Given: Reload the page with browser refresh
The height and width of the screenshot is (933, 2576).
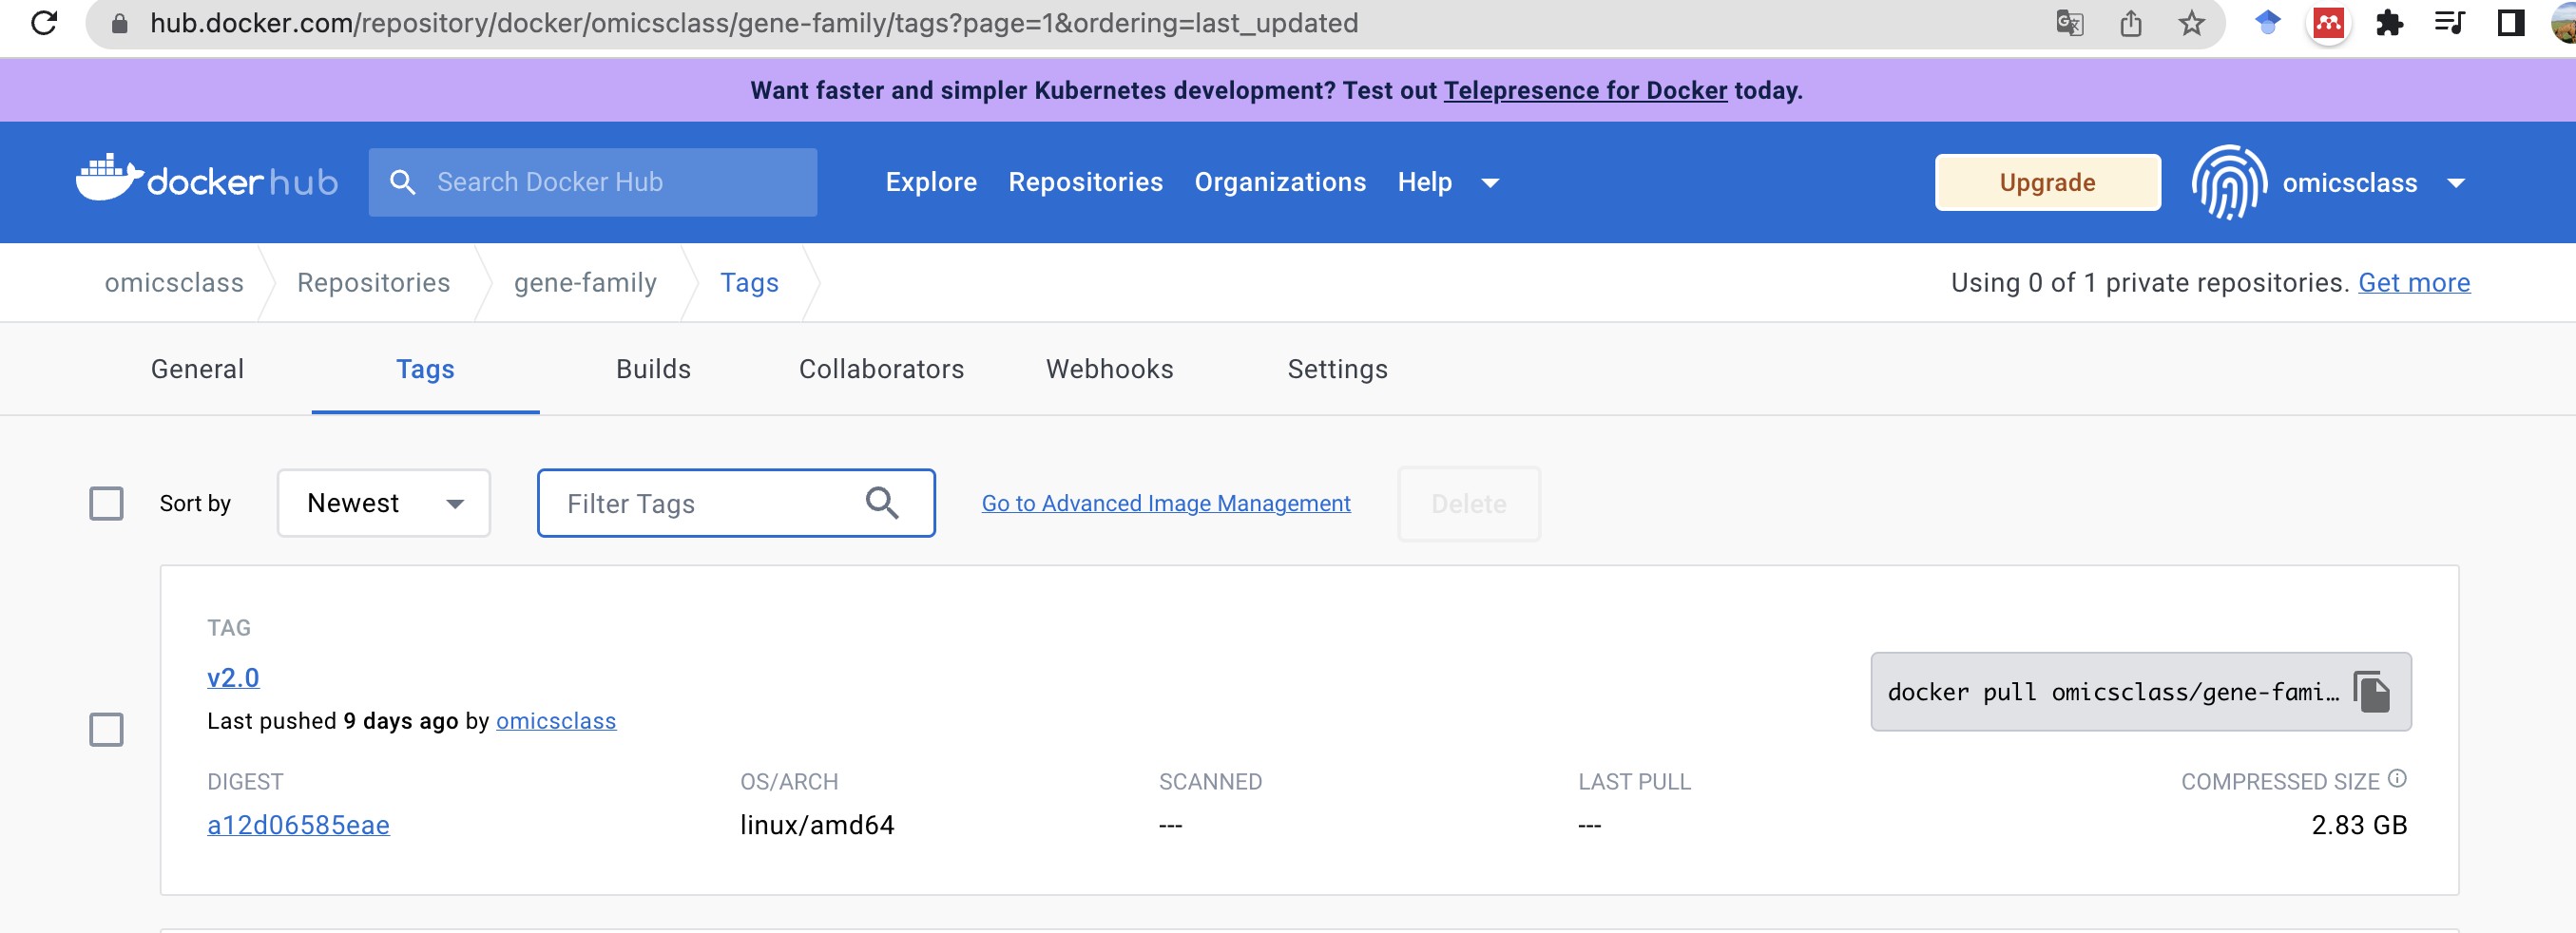Looking at the screenshot, I should point(44,22).
